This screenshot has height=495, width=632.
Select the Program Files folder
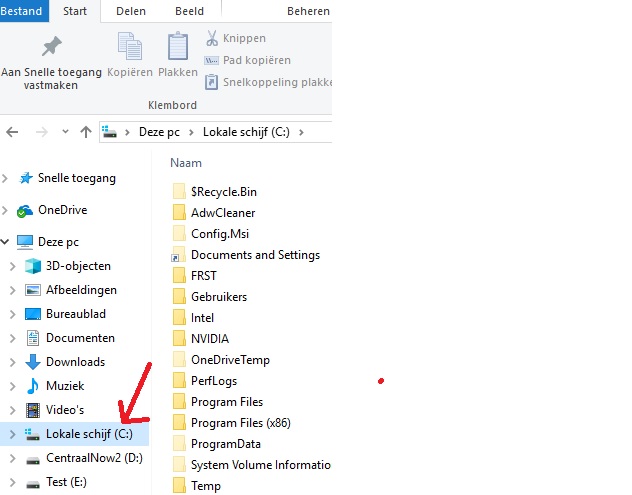pos(218,401)
